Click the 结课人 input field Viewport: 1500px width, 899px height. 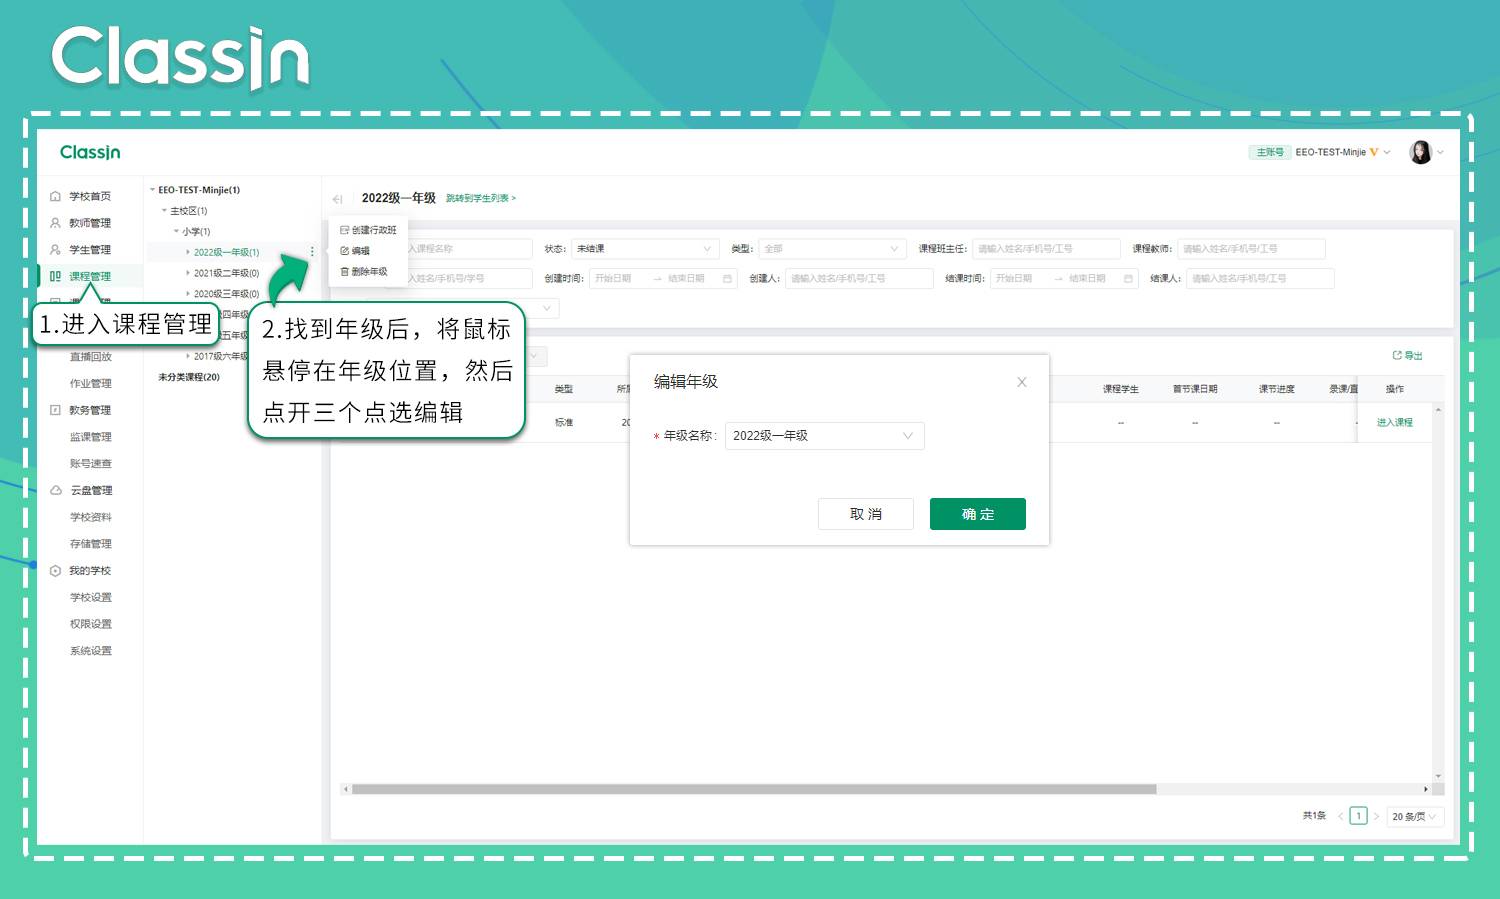pos(1260,279)
